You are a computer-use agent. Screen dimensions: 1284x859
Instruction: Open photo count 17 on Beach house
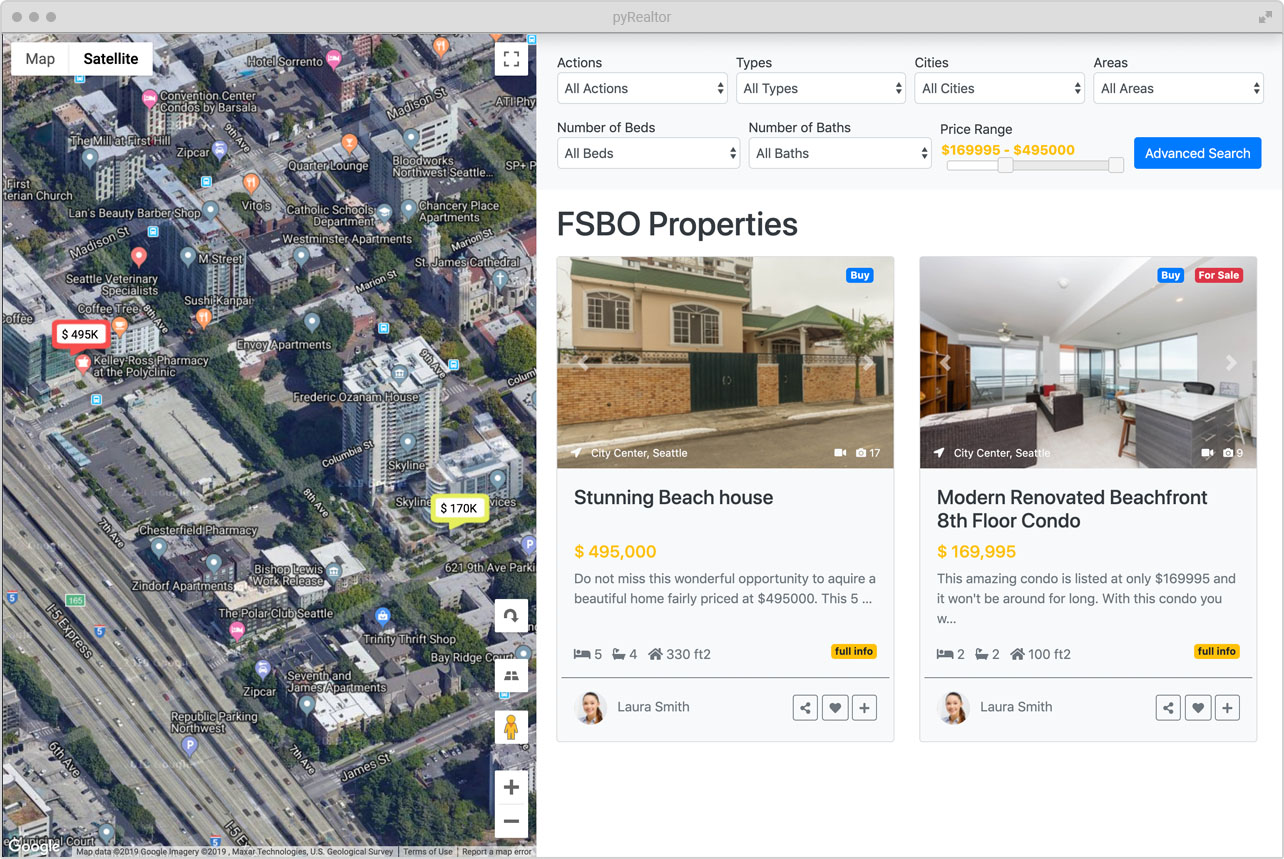[x=868, y=453]
